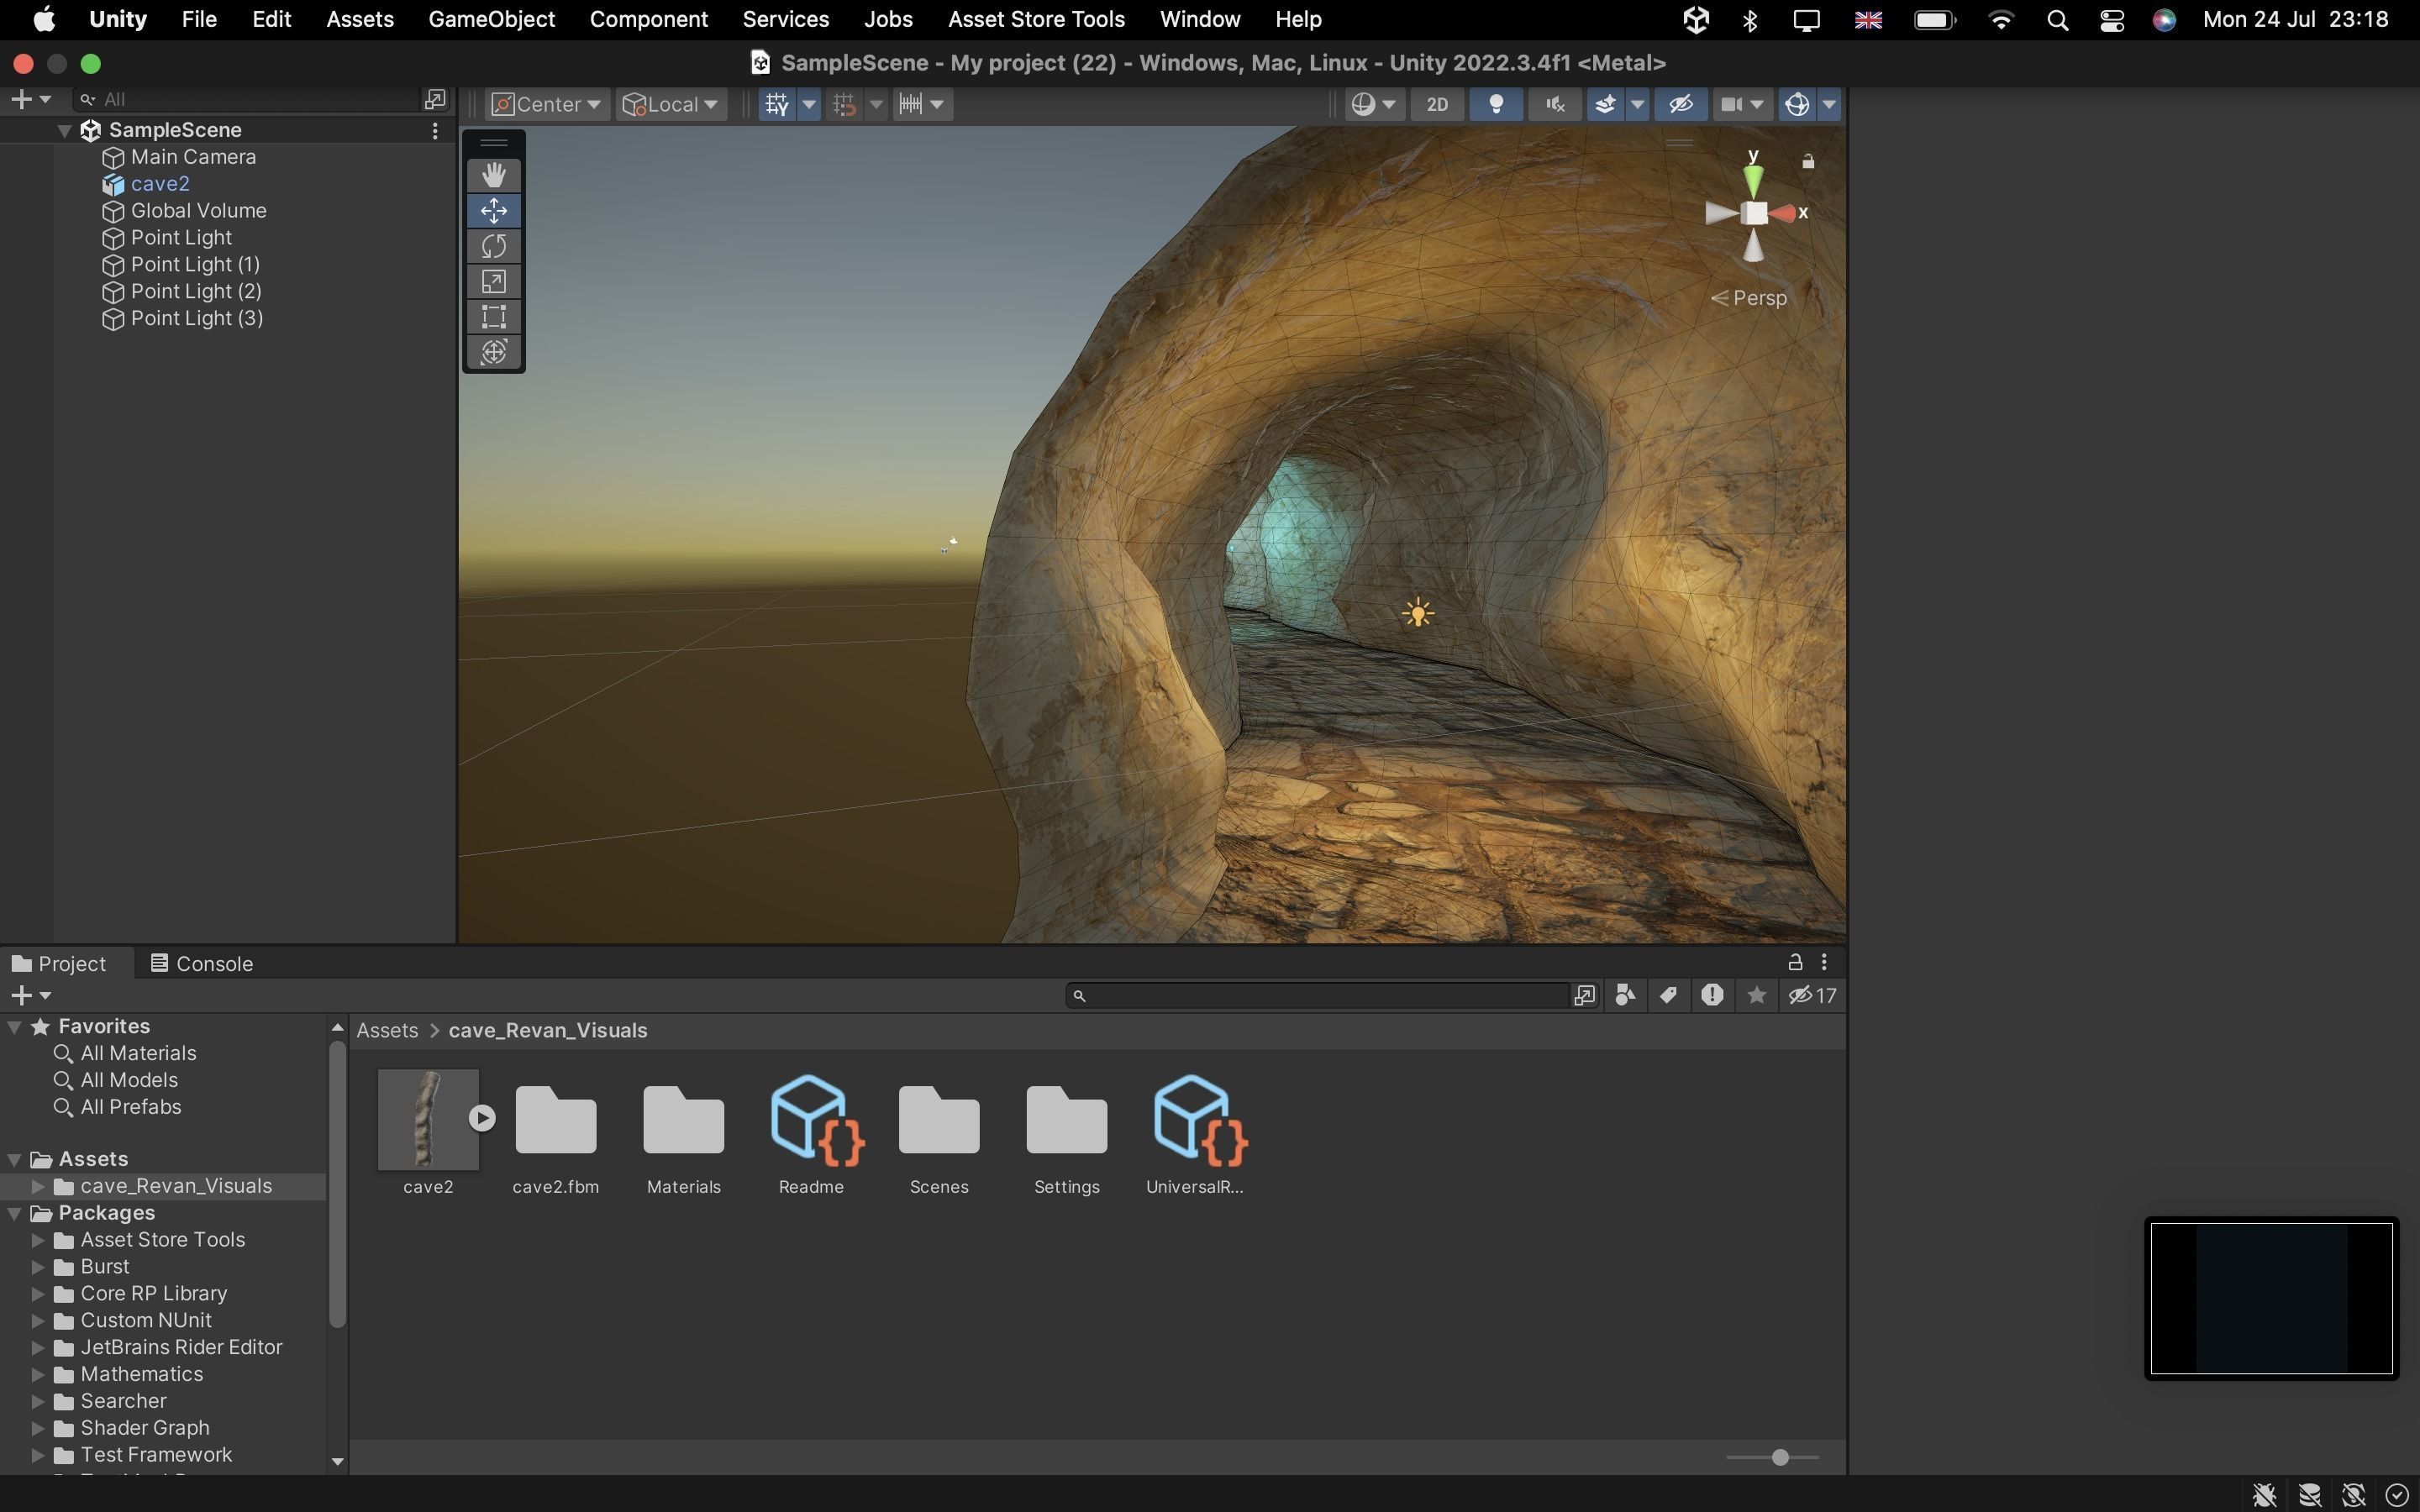The height and width of the screenshot is (1512, 2420).
Task: Click auto-generate lighting icon in status bar
Action: (2353, 1495)
